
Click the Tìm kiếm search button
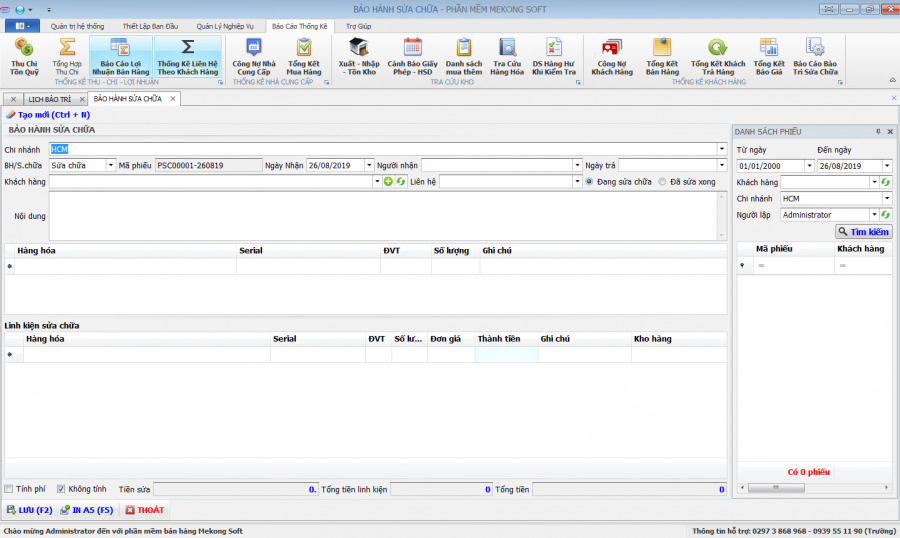click(x=863, y=231)
